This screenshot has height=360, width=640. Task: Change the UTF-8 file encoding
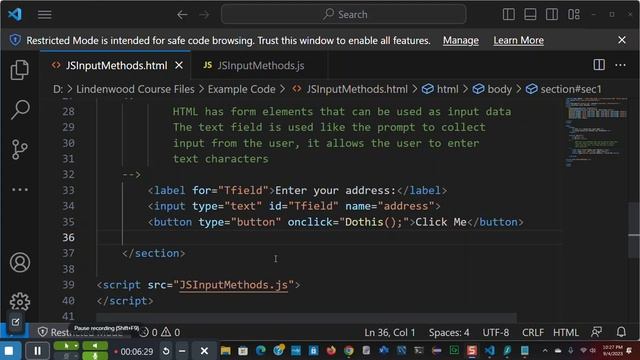pyautogui.click(x=496, y=332)
